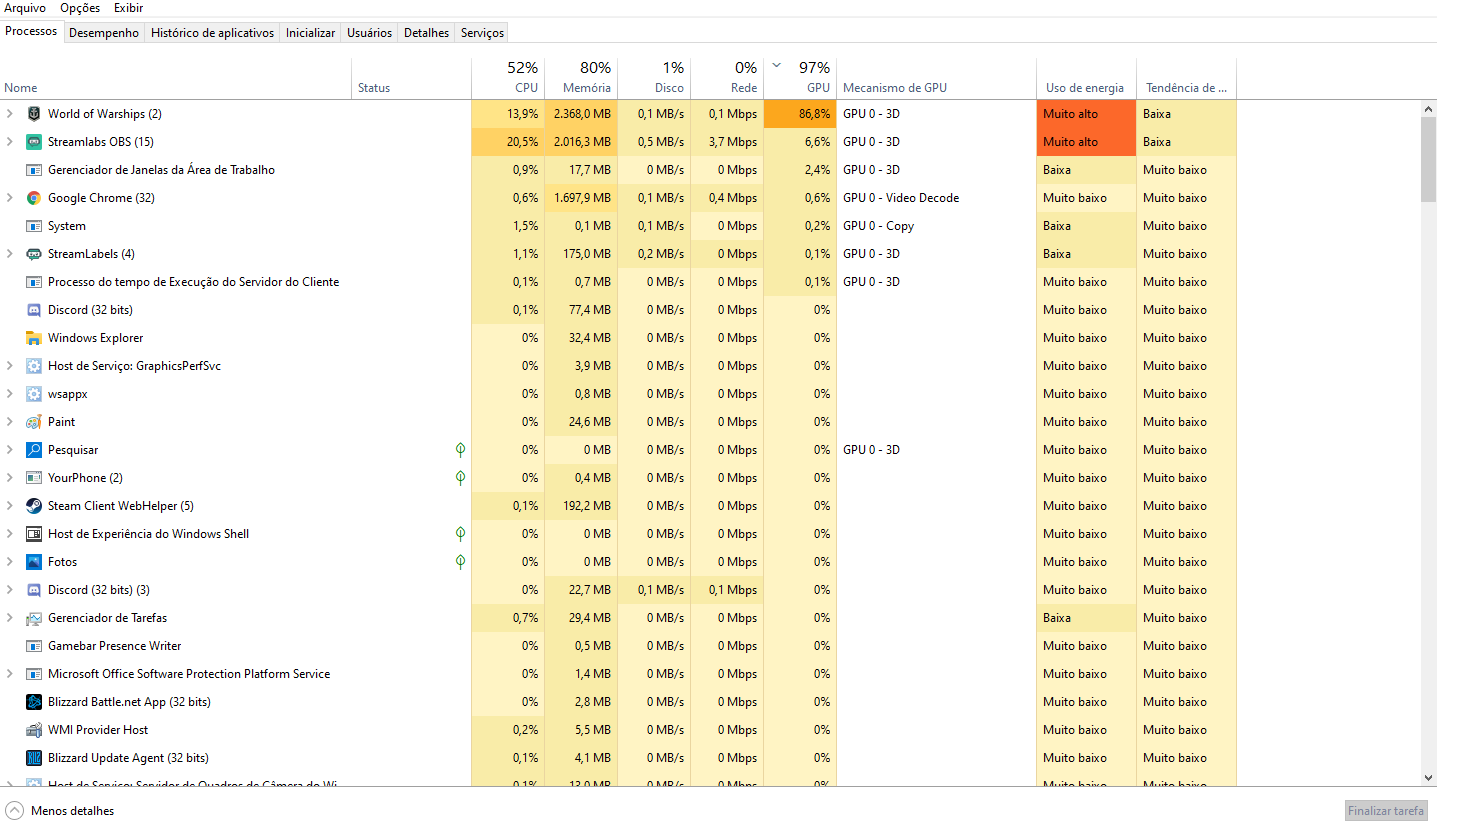Screen dimensions: 1462x833
Task: Click the vertical scrollbar thumb
Action: pos(1428,159)
